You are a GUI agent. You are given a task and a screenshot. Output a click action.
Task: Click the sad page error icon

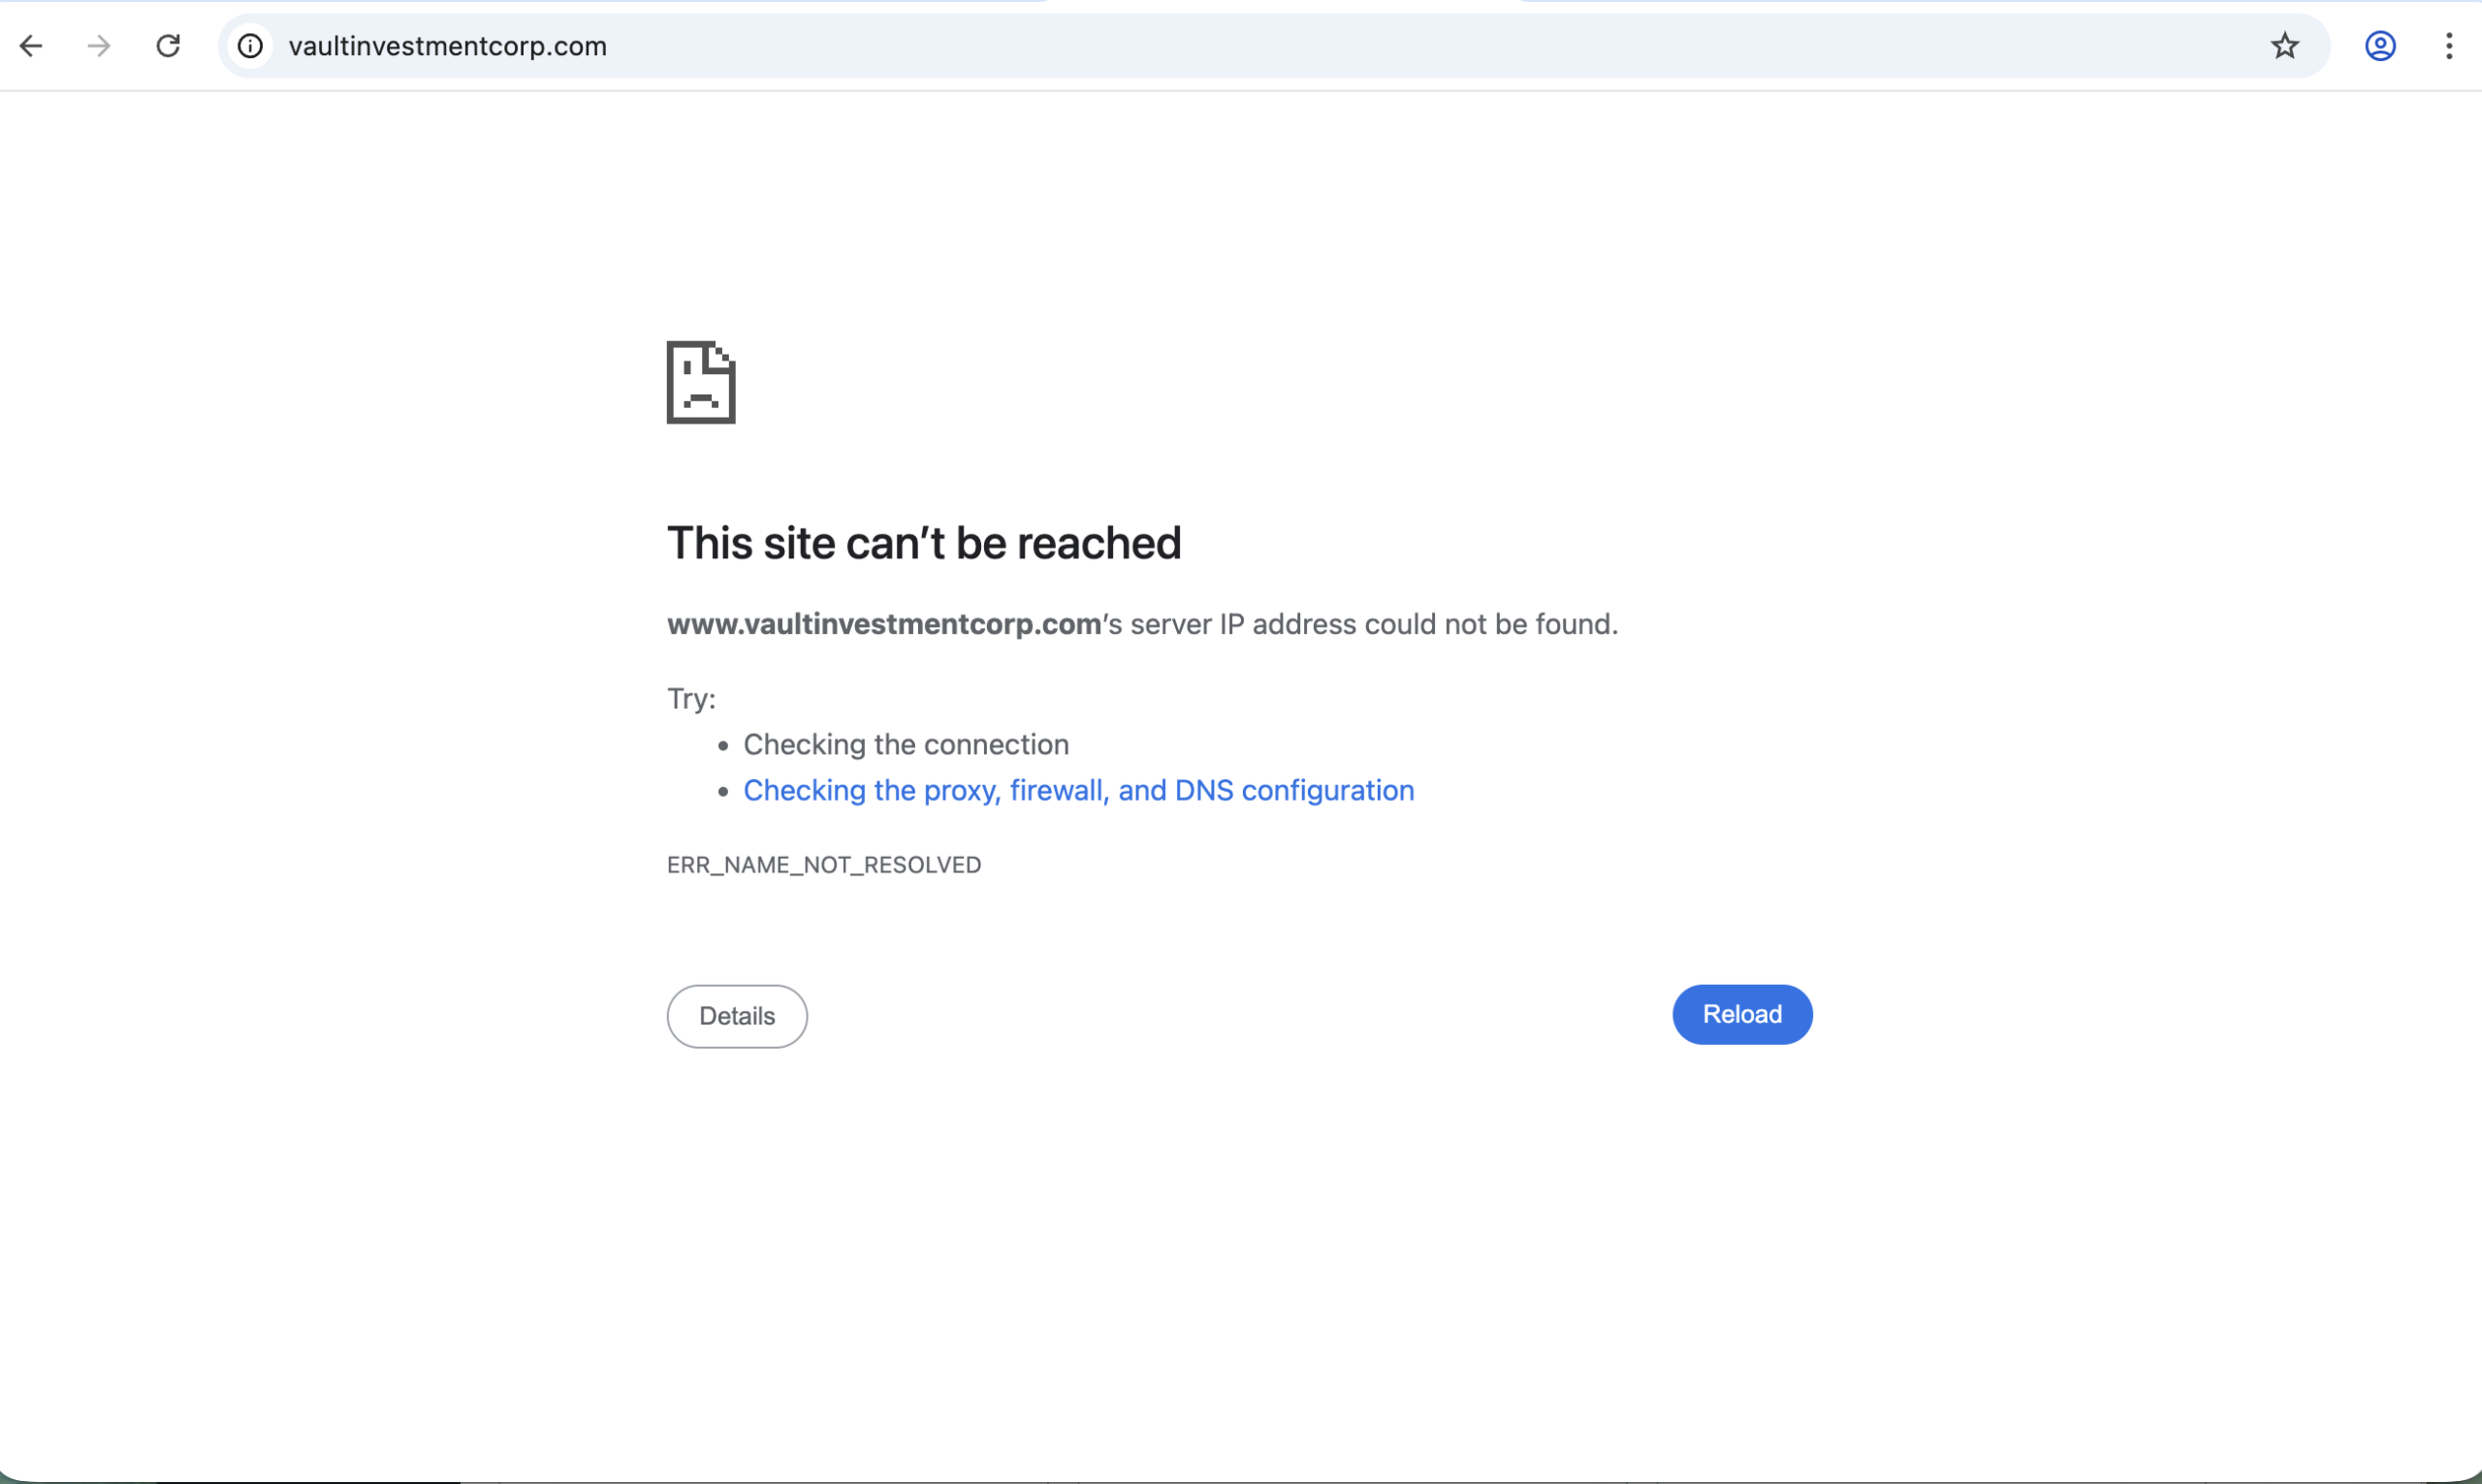pos(700,382)
